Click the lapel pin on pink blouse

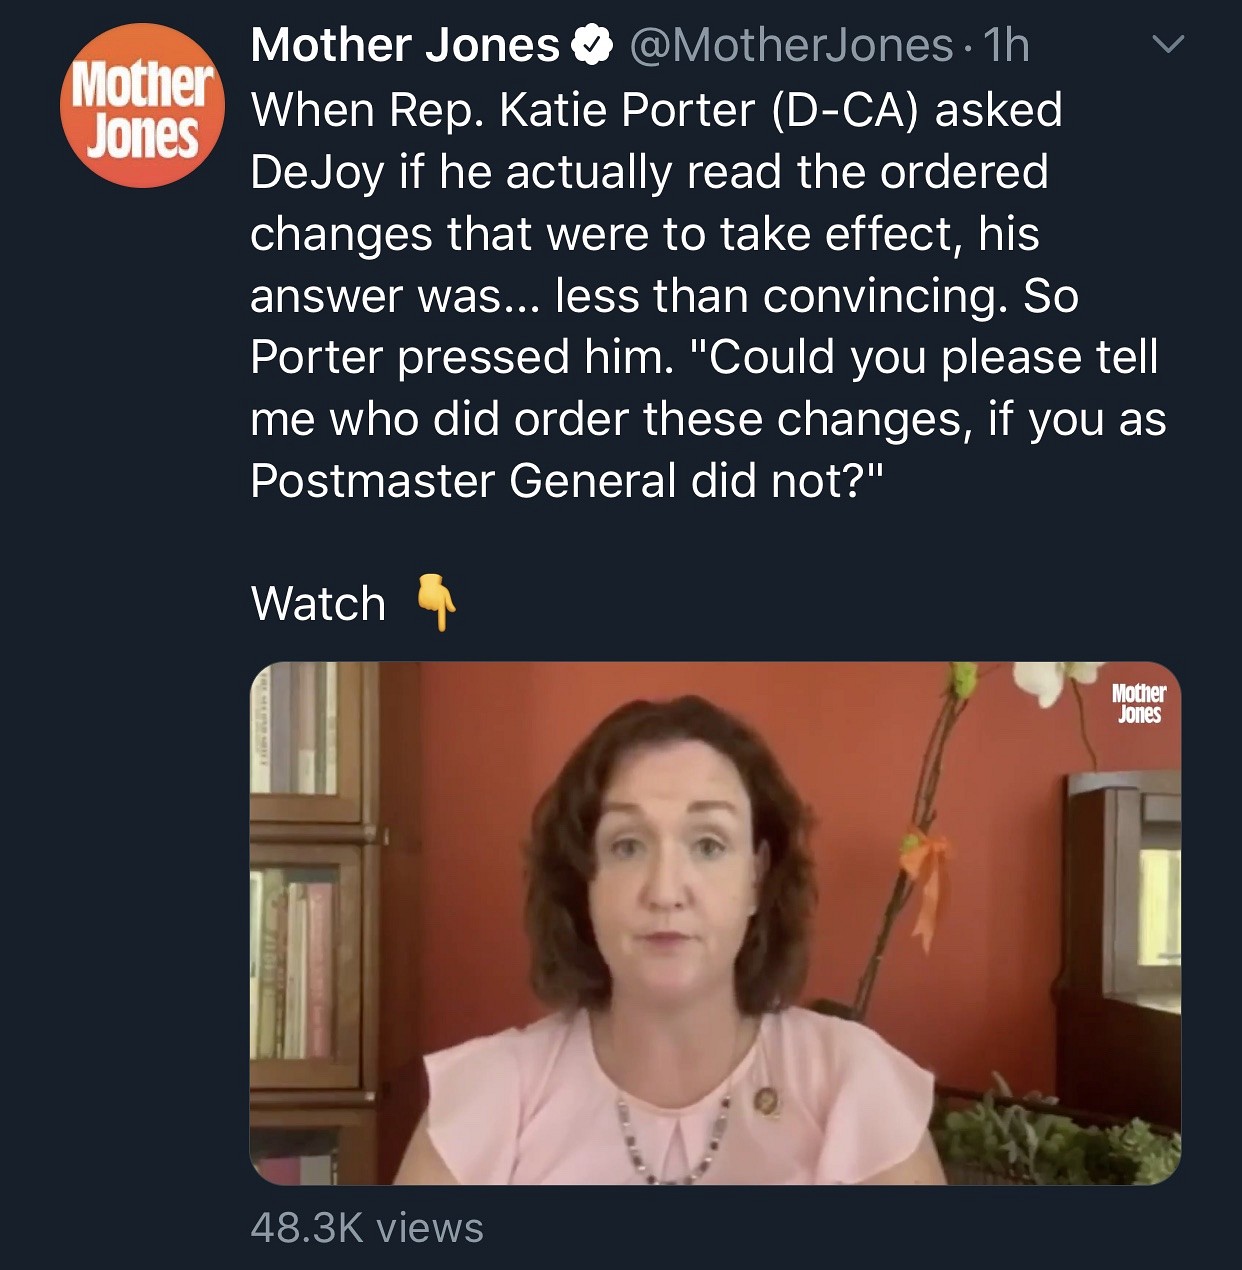tap(767, 1101)
